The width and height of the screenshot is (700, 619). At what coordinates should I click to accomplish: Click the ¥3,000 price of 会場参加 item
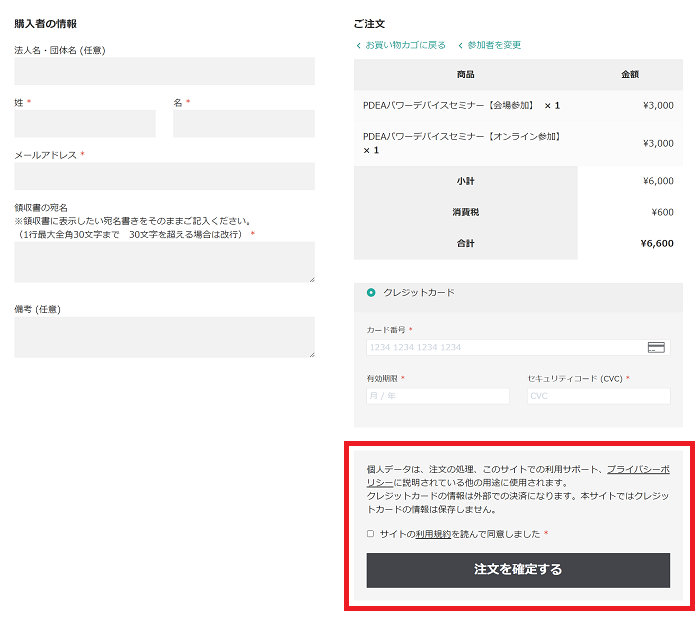pyautogui.click(x=658, y=105)
